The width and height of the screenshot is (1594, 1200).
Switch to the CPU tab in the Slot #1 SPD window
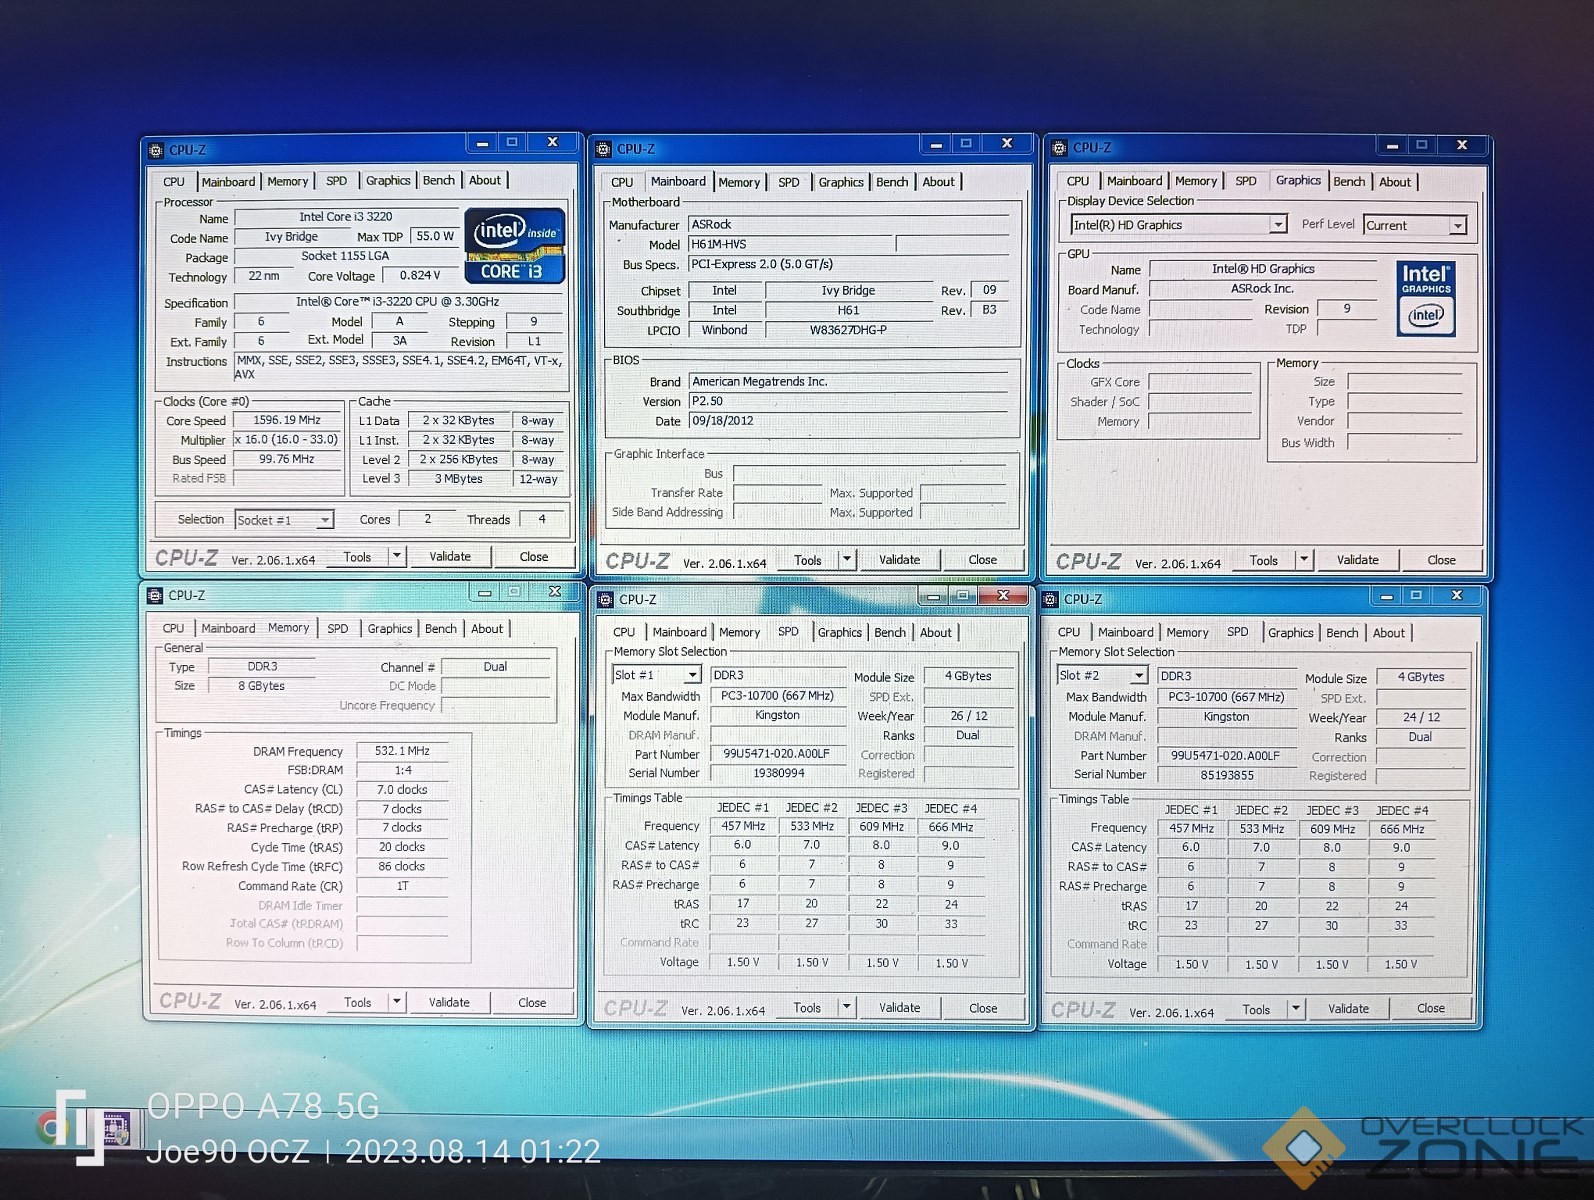pos(624,632)
